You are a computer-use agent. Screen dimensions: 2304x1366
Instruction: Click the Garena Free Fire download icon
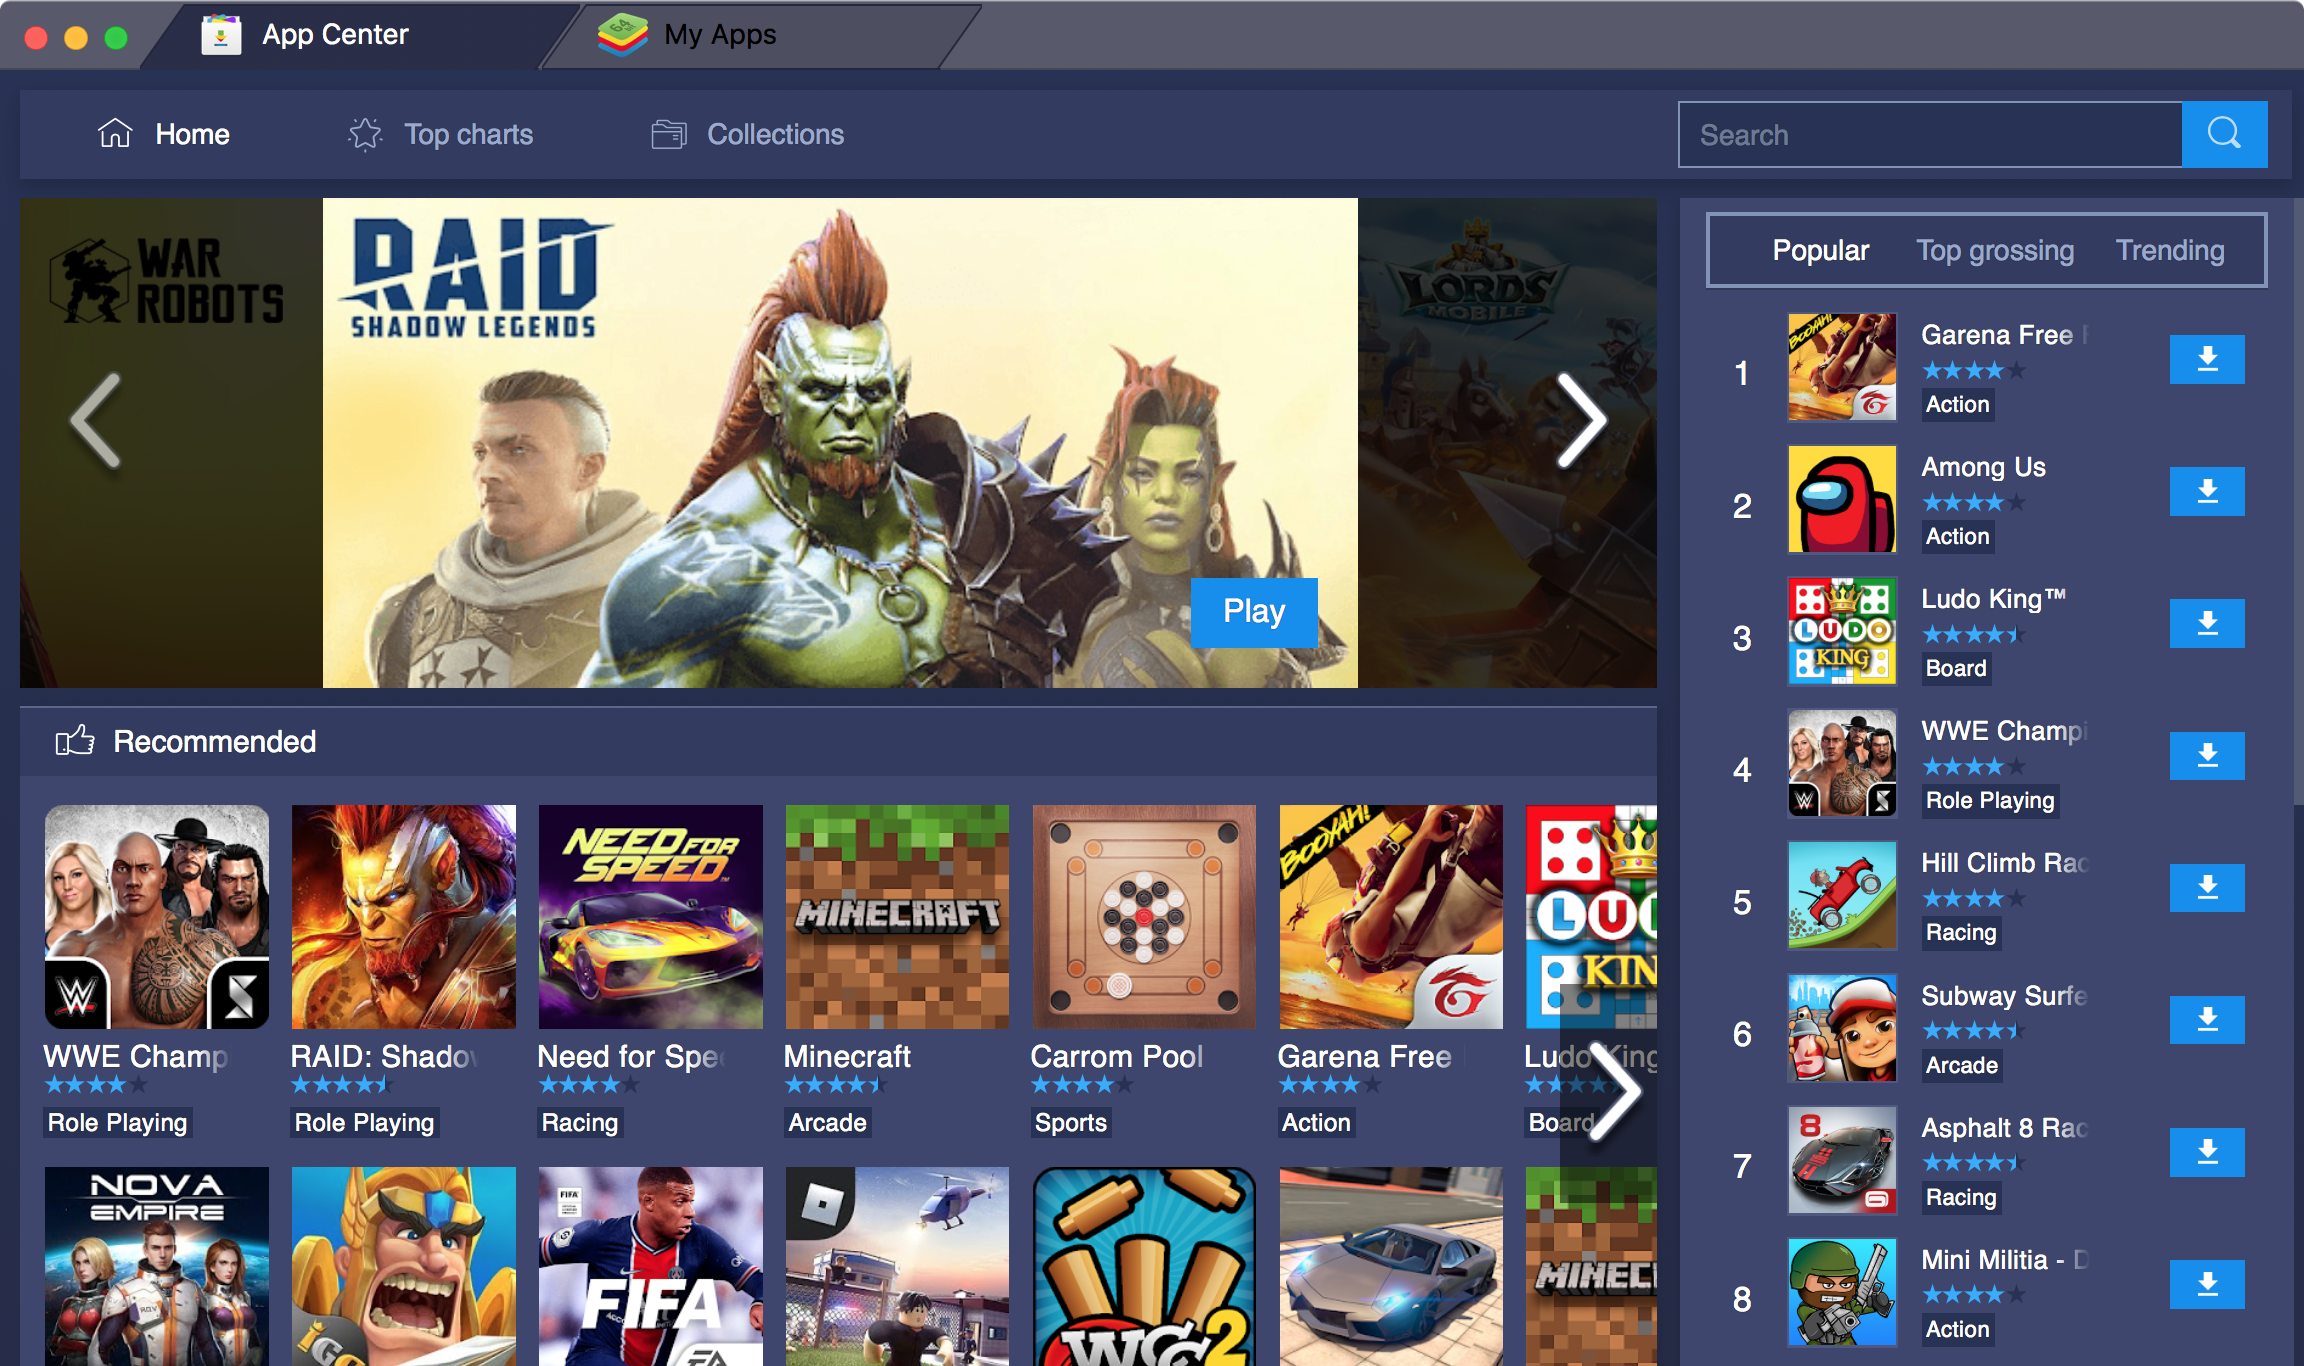click(x=2206, y=359)
